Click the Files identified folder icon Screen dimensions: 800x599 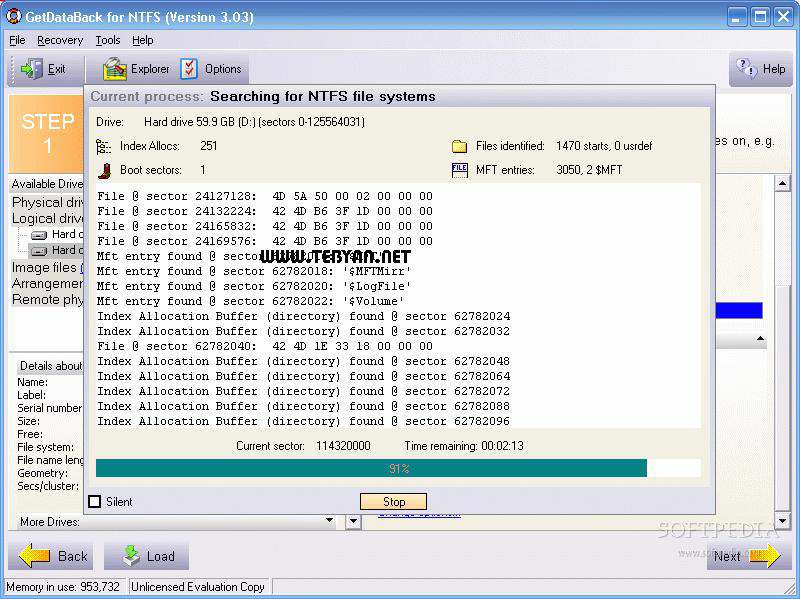click(459, 146)
